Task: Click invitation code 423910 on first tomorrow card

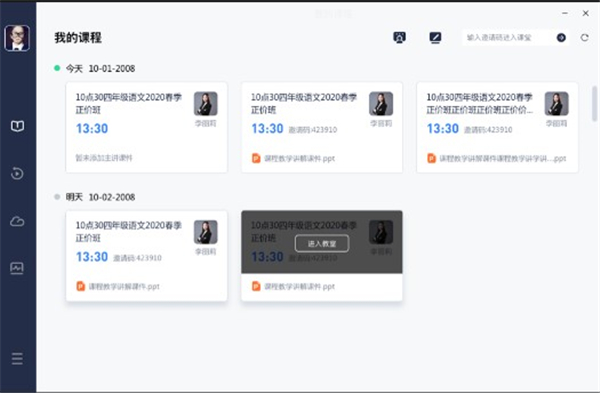Action: (x=137, y=258)
